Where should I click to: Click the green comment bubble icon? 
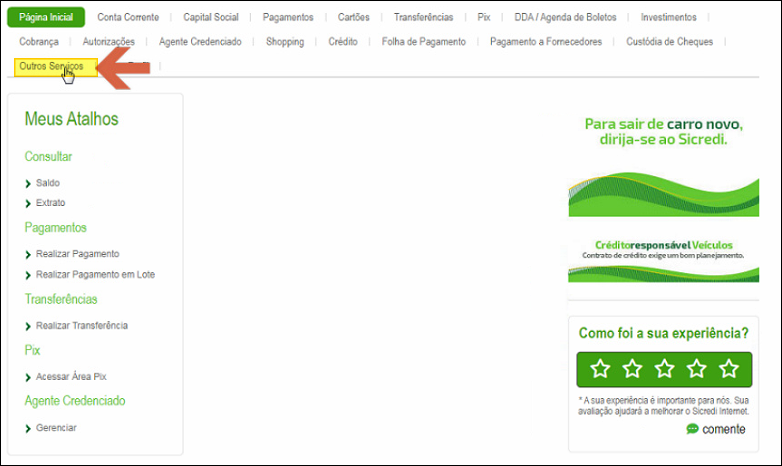pos(692,429)
